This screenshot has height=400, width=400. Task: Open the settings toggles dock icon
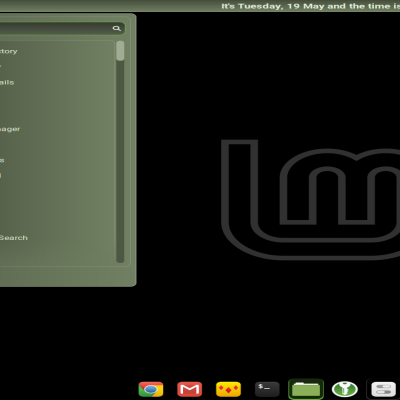tap(383, 389)
